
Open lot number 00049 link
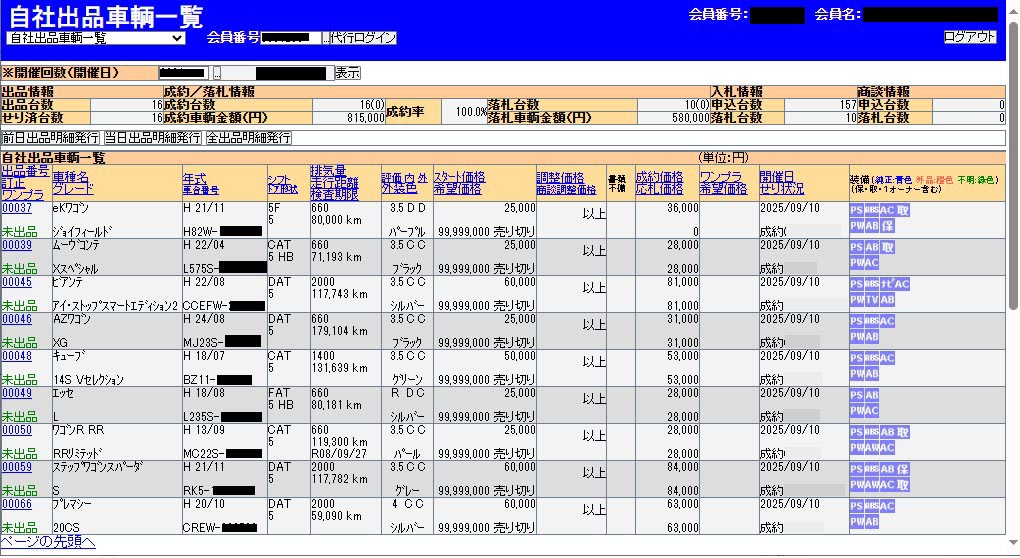pos(16,393)
